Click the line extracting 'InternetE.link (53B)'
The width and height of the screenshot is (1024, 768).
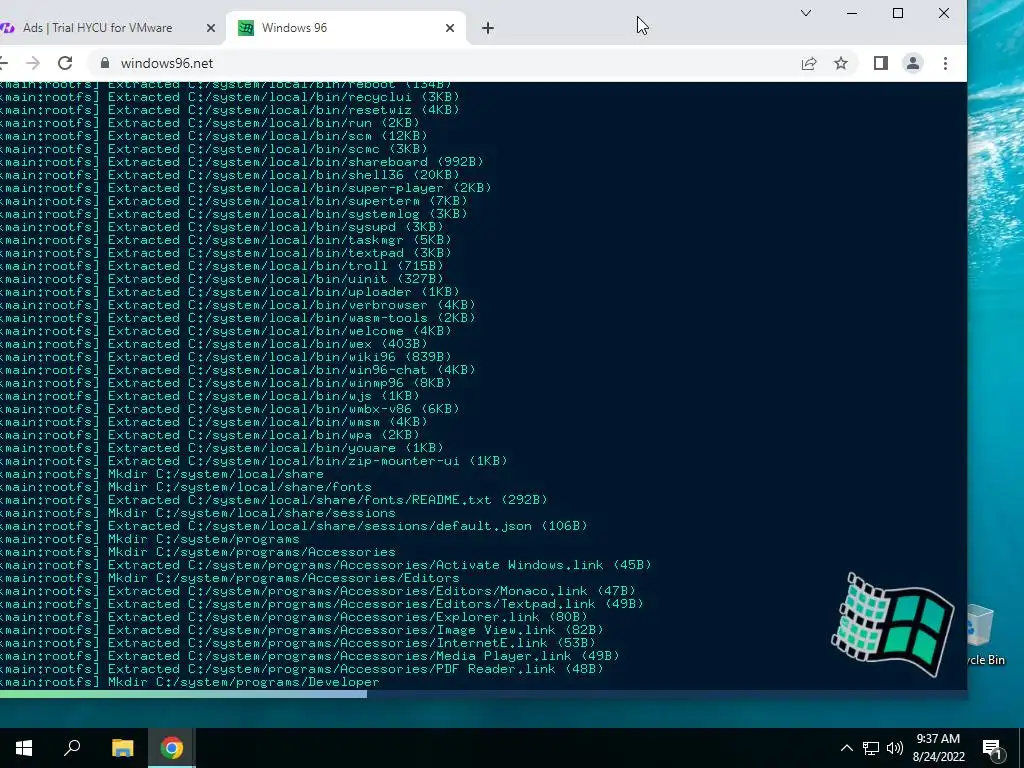298,643
